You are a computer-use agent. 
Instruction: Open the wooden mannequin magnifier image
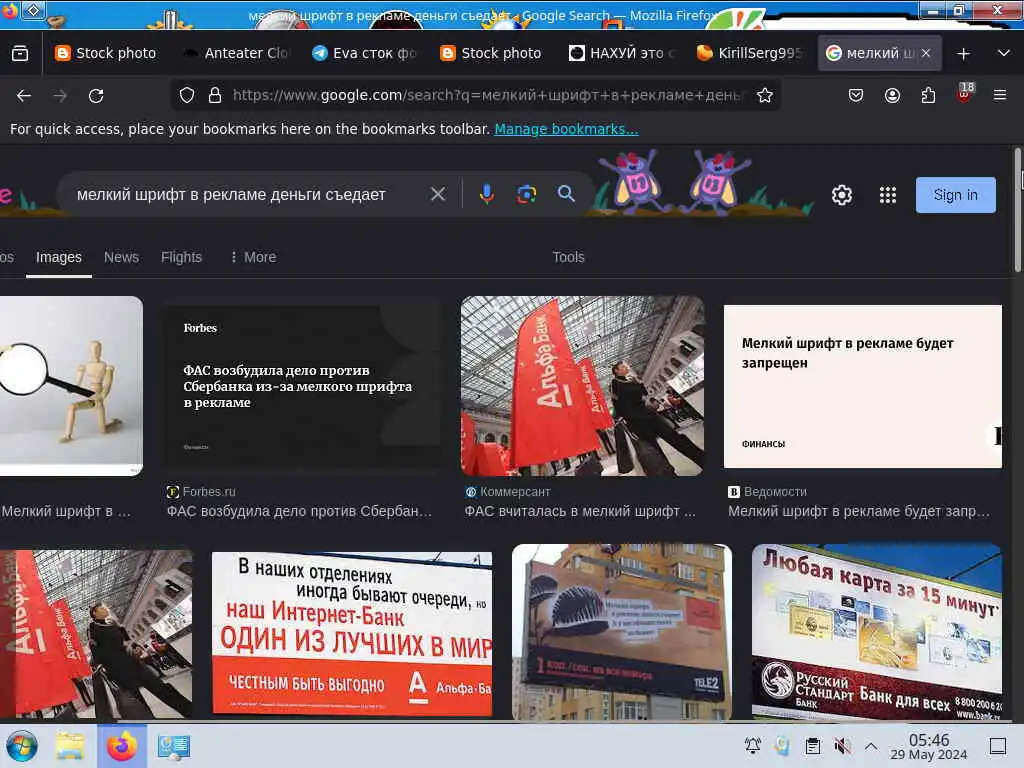coord(71,386)
